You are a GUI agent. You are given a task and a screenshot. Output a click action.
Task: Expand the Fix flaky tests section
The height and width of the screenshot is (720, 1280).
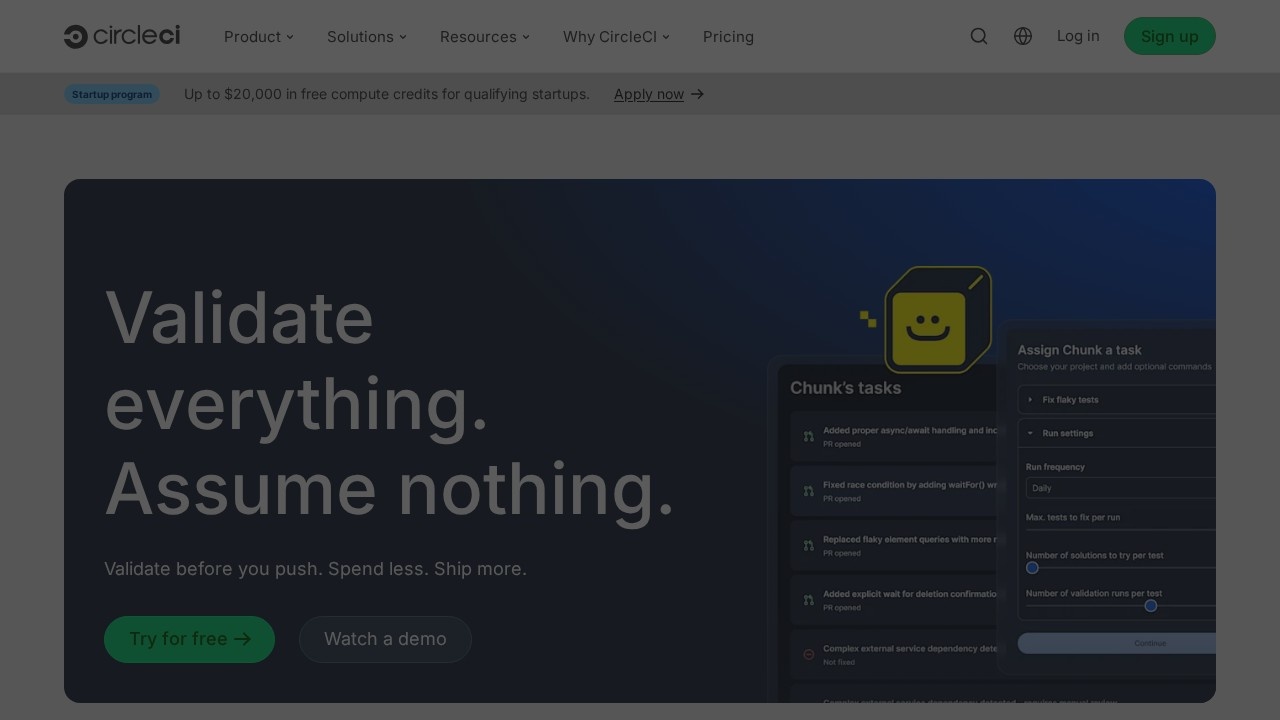(x=1117, y=399)
